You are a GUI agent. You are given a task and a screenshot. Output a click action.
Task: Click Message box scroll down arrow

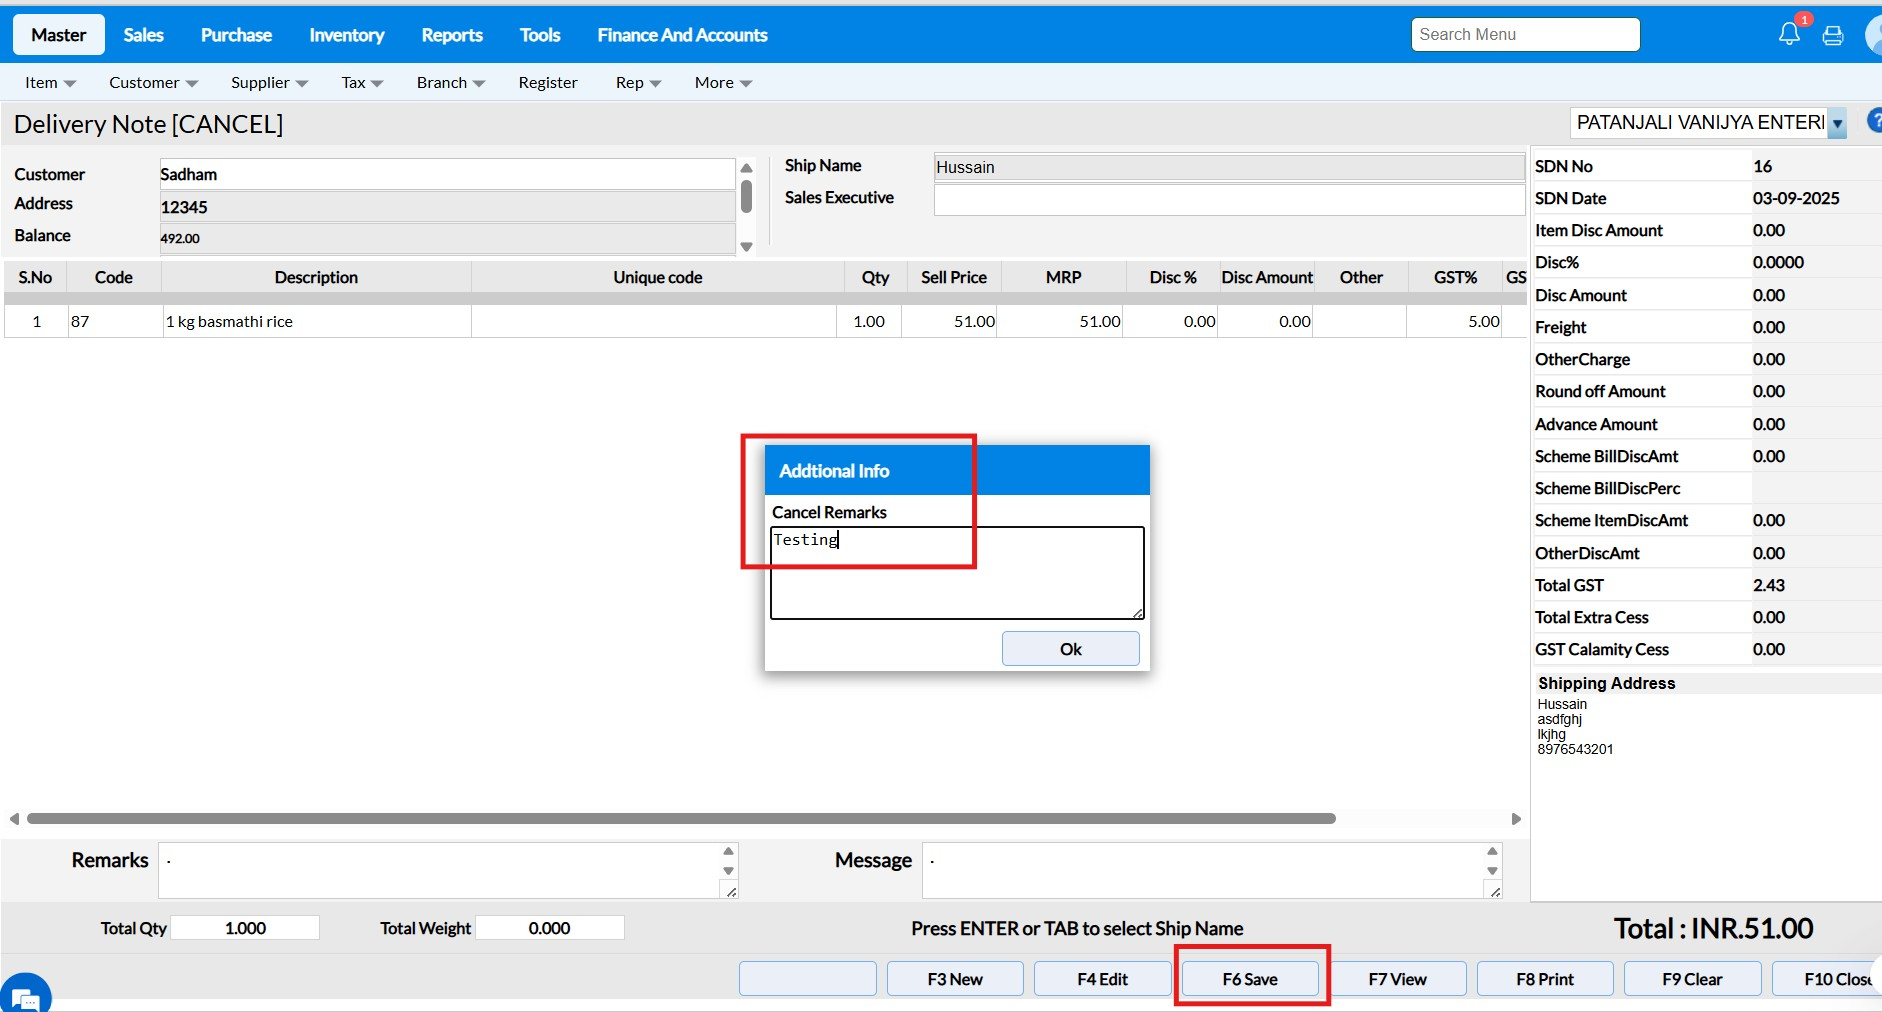(x=1493, y=871)
